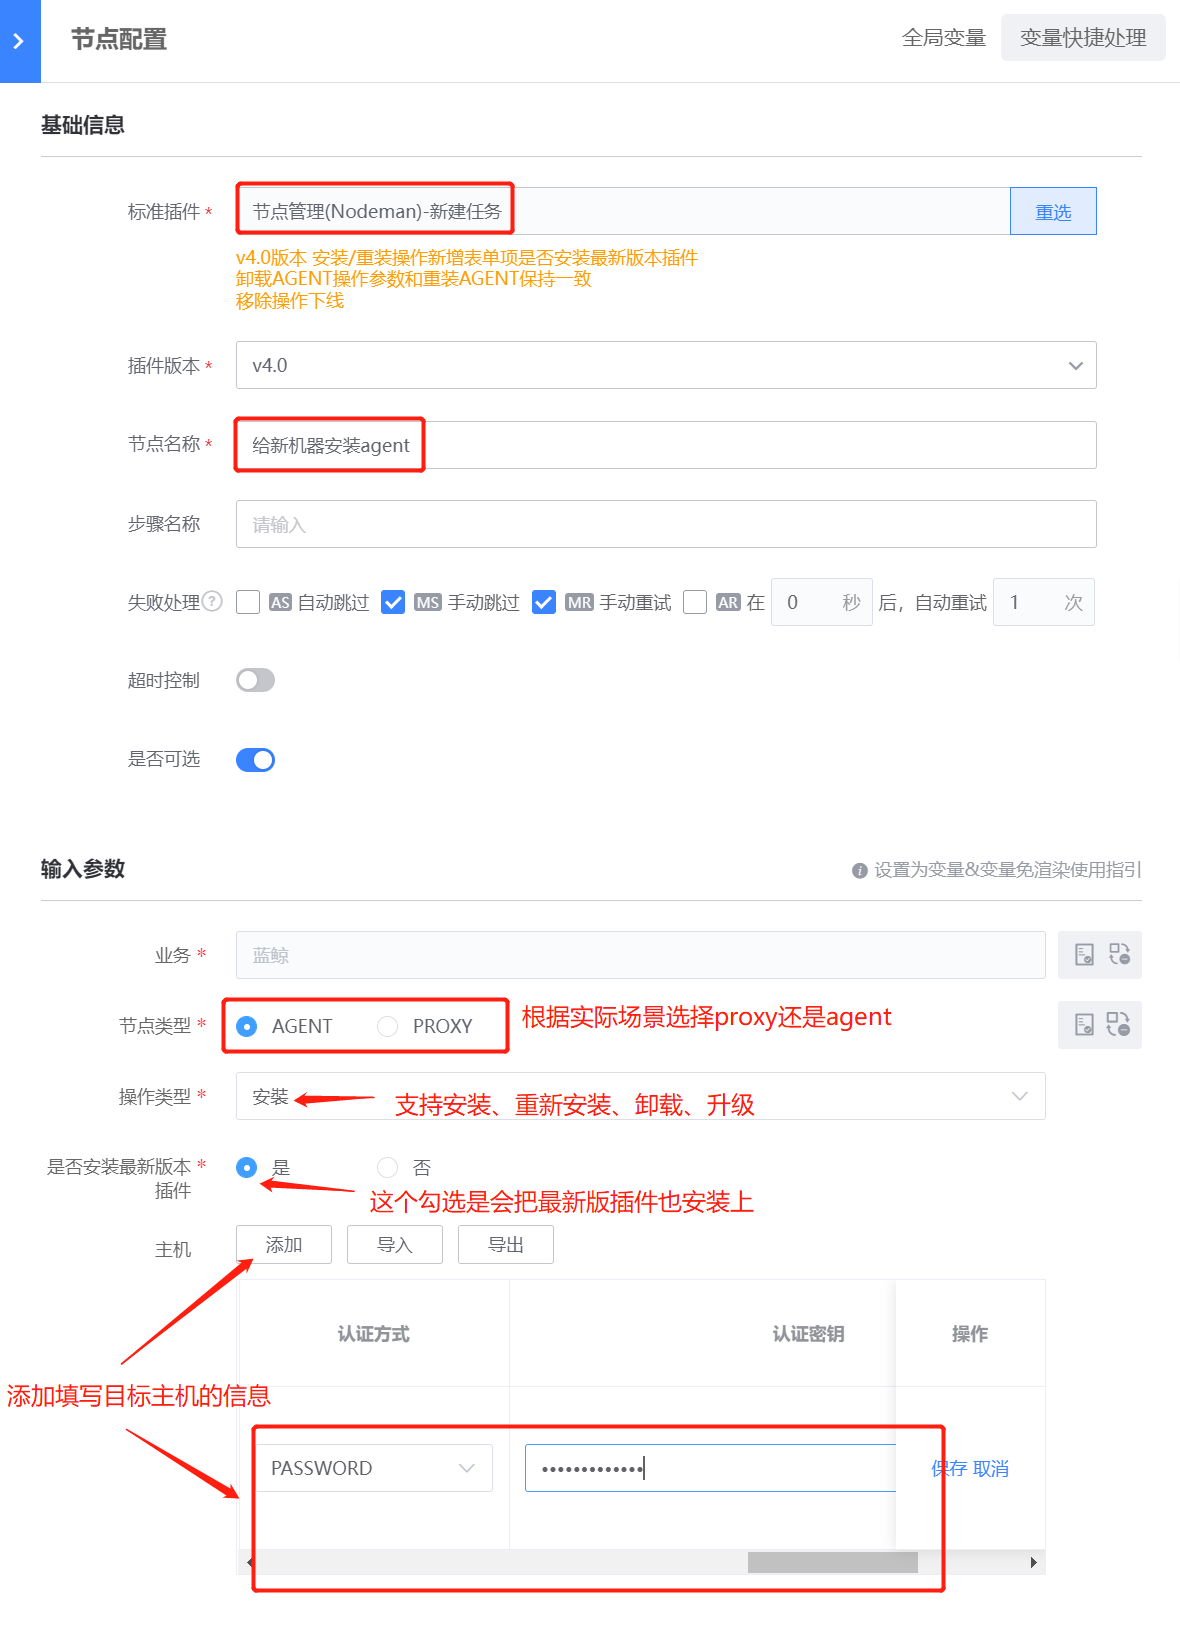Click the set-as-variable icon in the 业务 row
1180x1648 pixels.
pyautogui.click(x=1084, y=955)
